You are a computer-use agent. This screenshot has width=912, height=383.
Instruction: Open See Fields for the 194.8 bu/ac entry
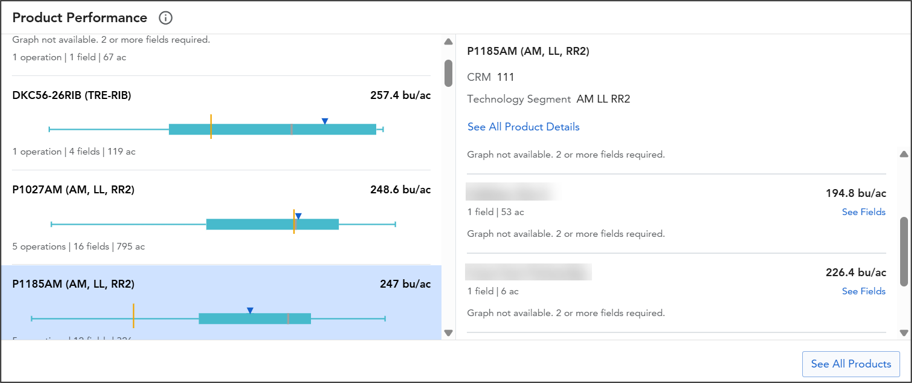864,212
